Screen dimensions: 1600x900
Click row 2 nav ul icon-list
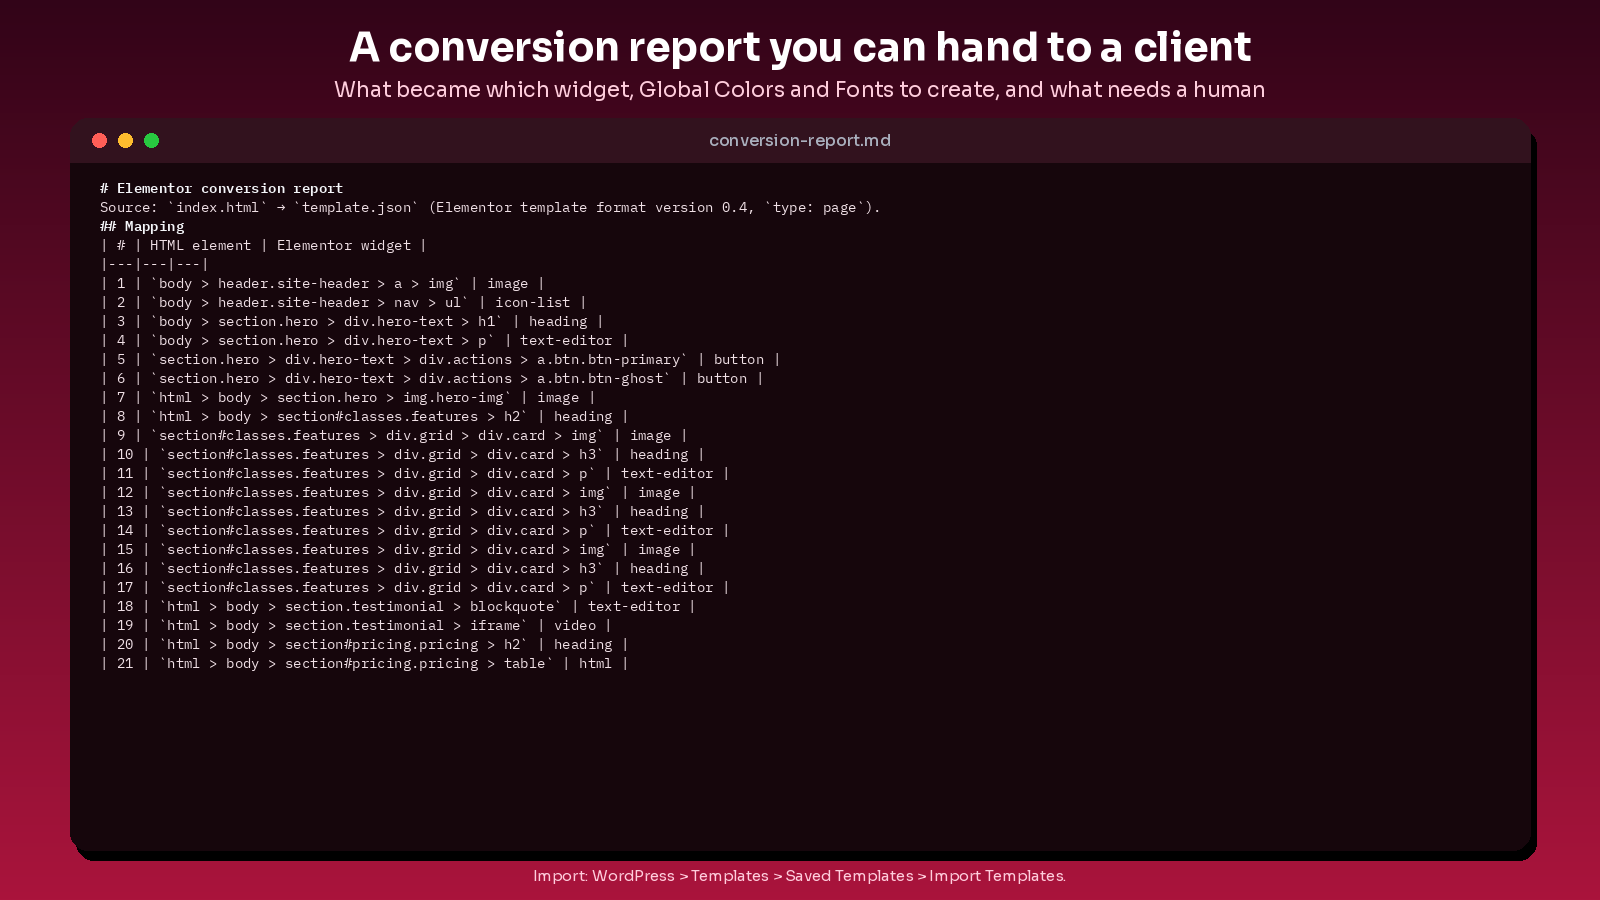343,302
